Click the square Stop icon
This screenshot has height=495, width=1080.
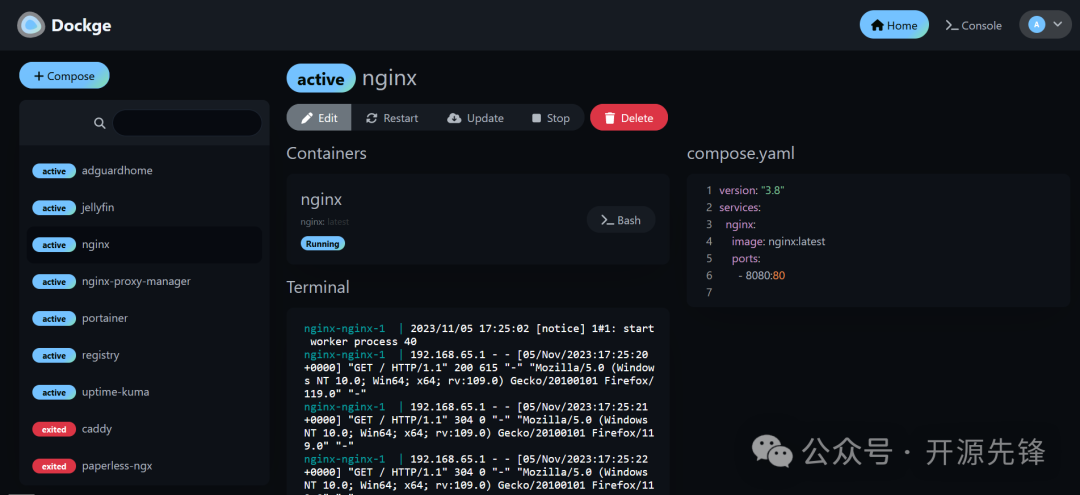pos(537,118)
